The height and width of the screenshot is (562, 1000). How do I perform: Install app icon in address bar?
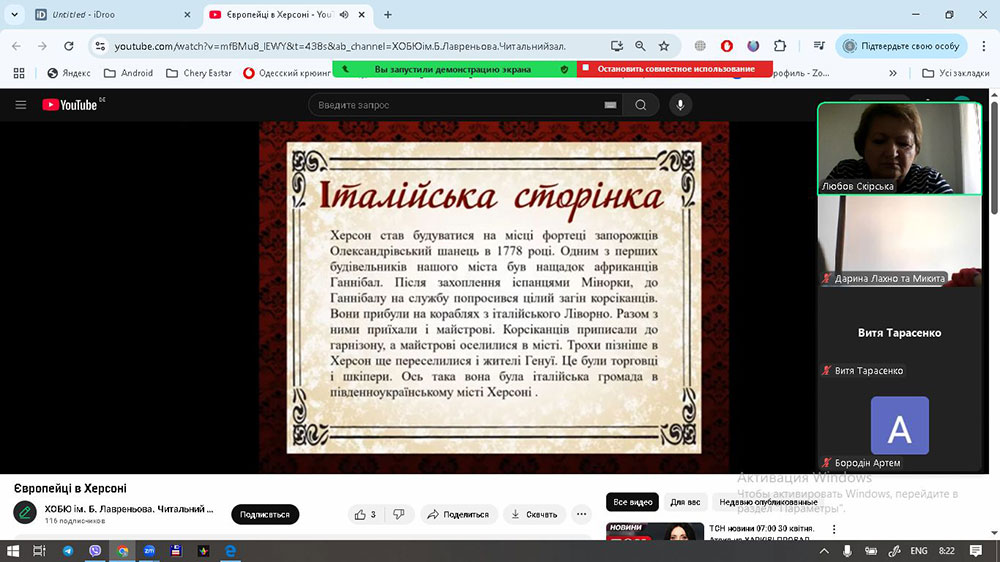coord(616,46)
